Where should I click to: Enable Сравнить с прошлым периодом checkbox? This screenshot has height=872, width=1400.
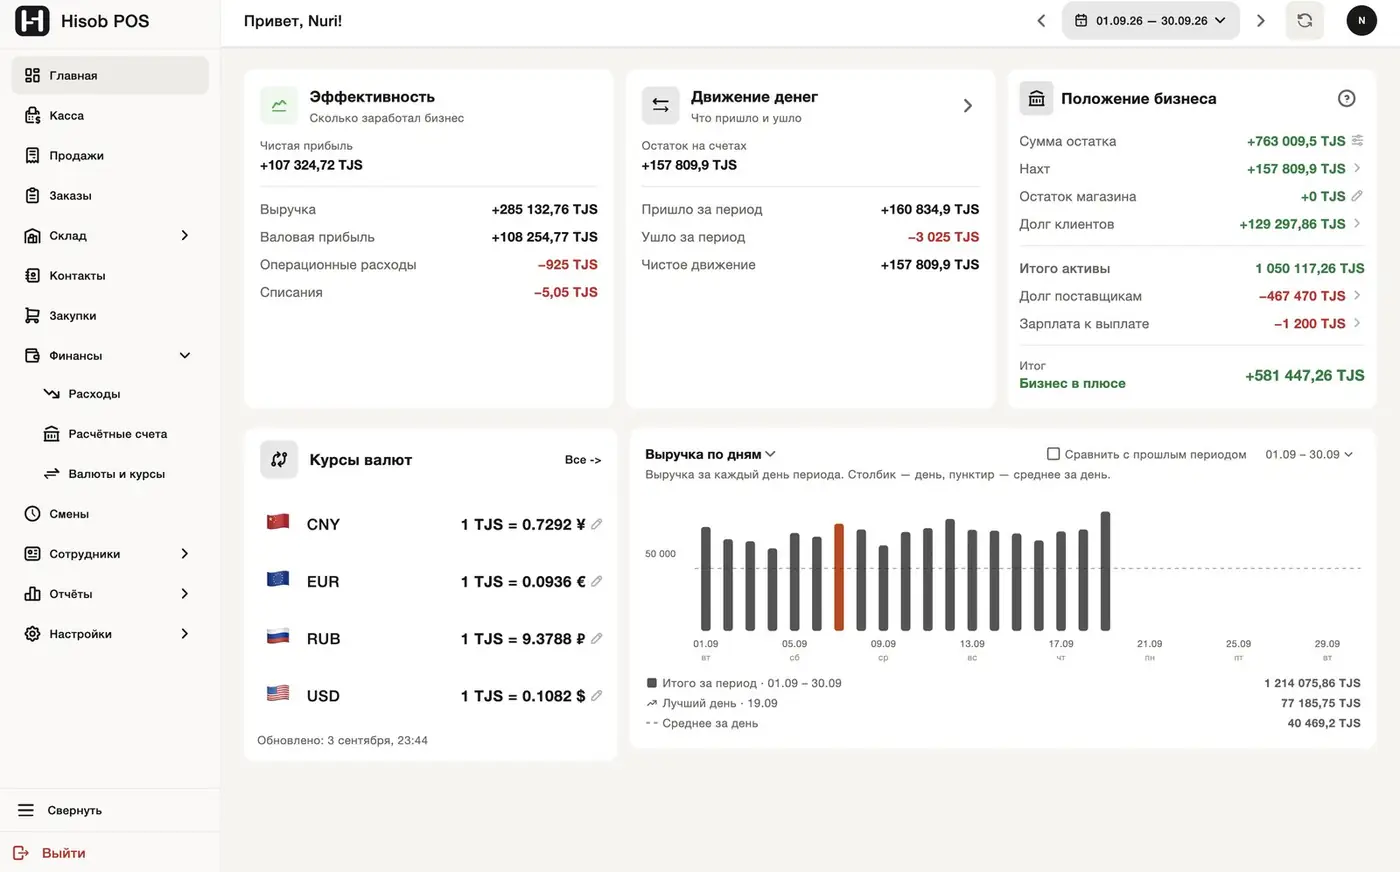click(x=1053, y=454)
